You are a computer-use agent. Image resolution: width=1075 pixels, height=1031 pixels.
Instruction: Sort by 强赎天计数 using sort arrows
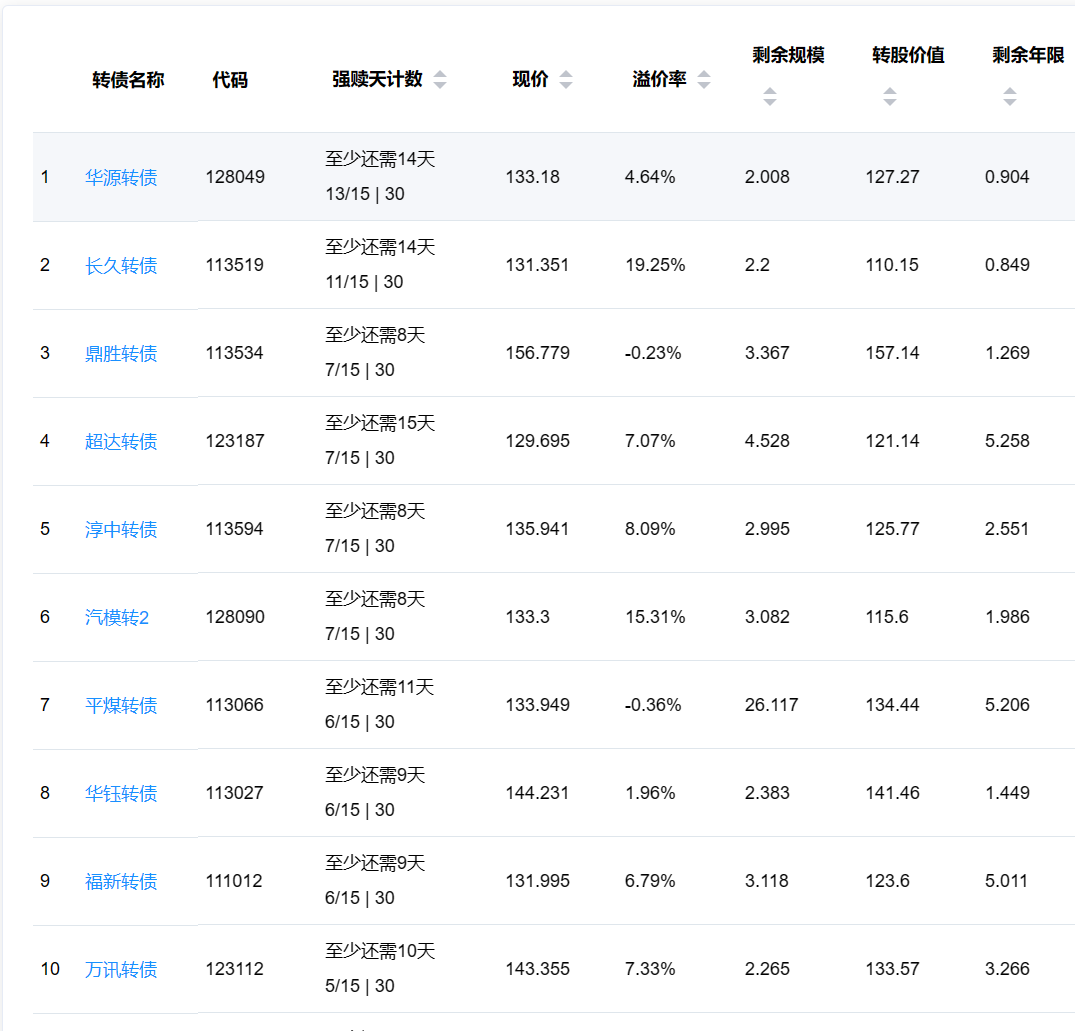pyautogui.click(x=440, y=80)
